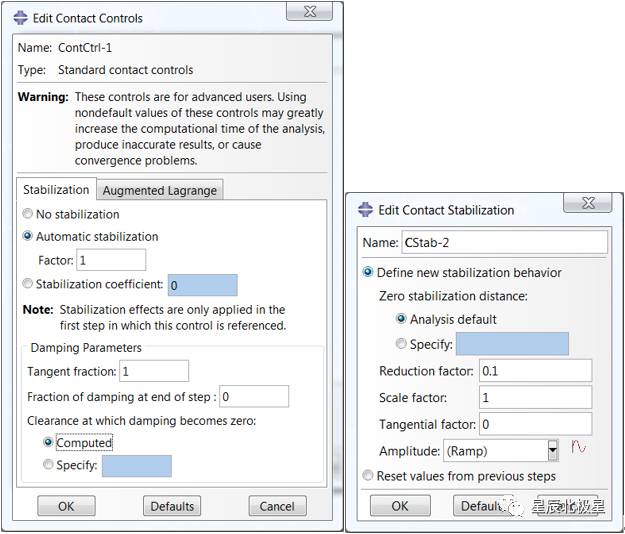Screen dimensions: 625x534
Task: Click the amplitude curve icon beside Amplitude dropdown
Action: tap(578, 447)
